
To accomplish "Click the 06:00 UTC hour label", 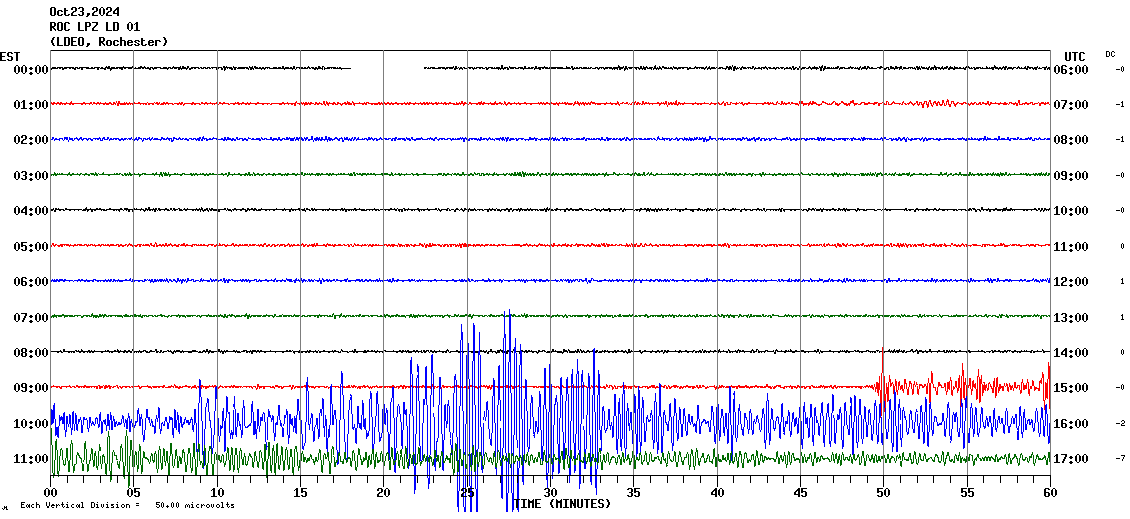I will (x=1070, y=70).
